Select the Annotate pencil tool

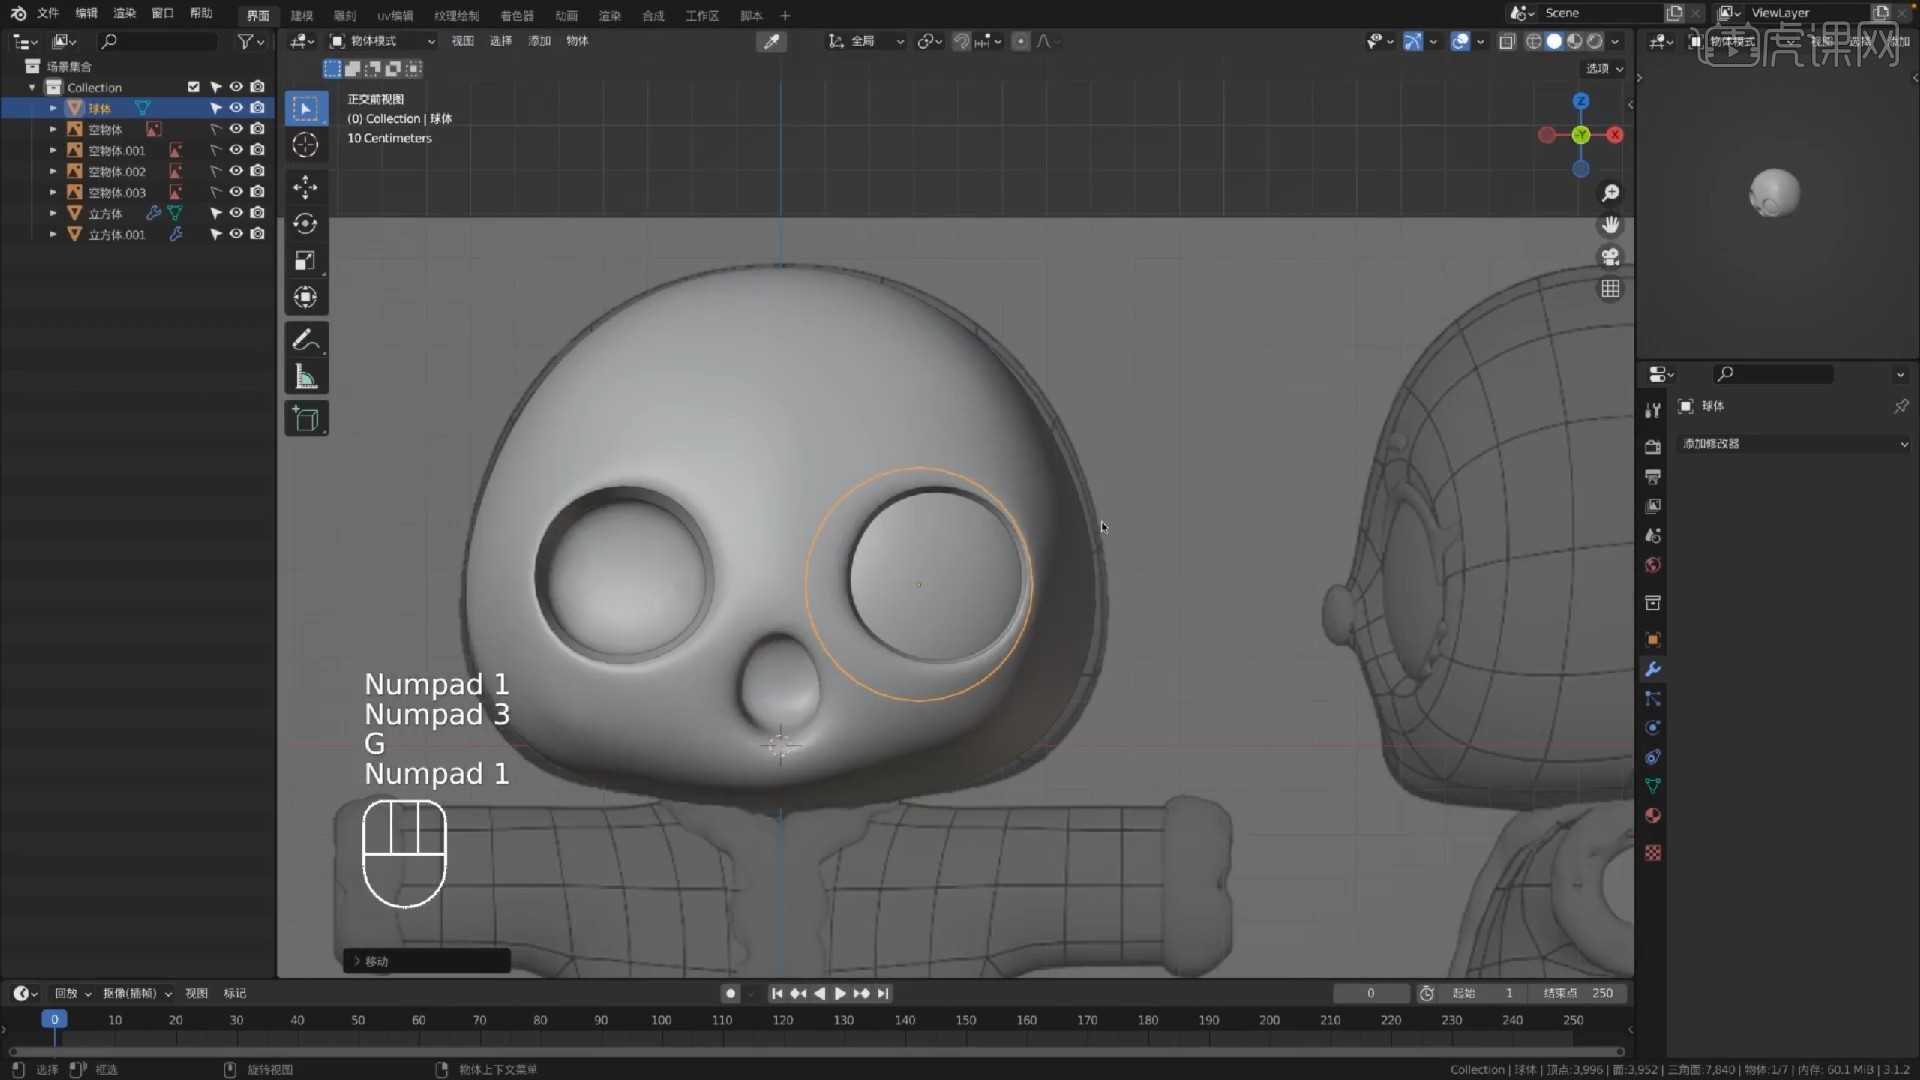tap(306, 340)
